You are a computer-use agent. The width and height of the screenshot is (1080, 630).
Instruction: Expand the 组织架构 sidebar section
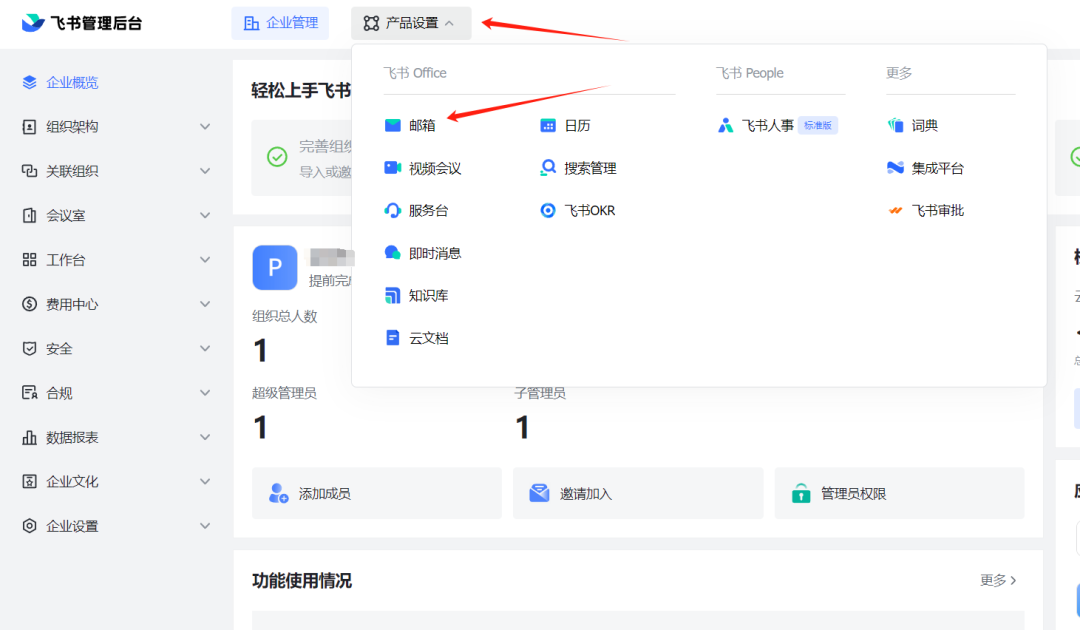click(x=205, y=127)
